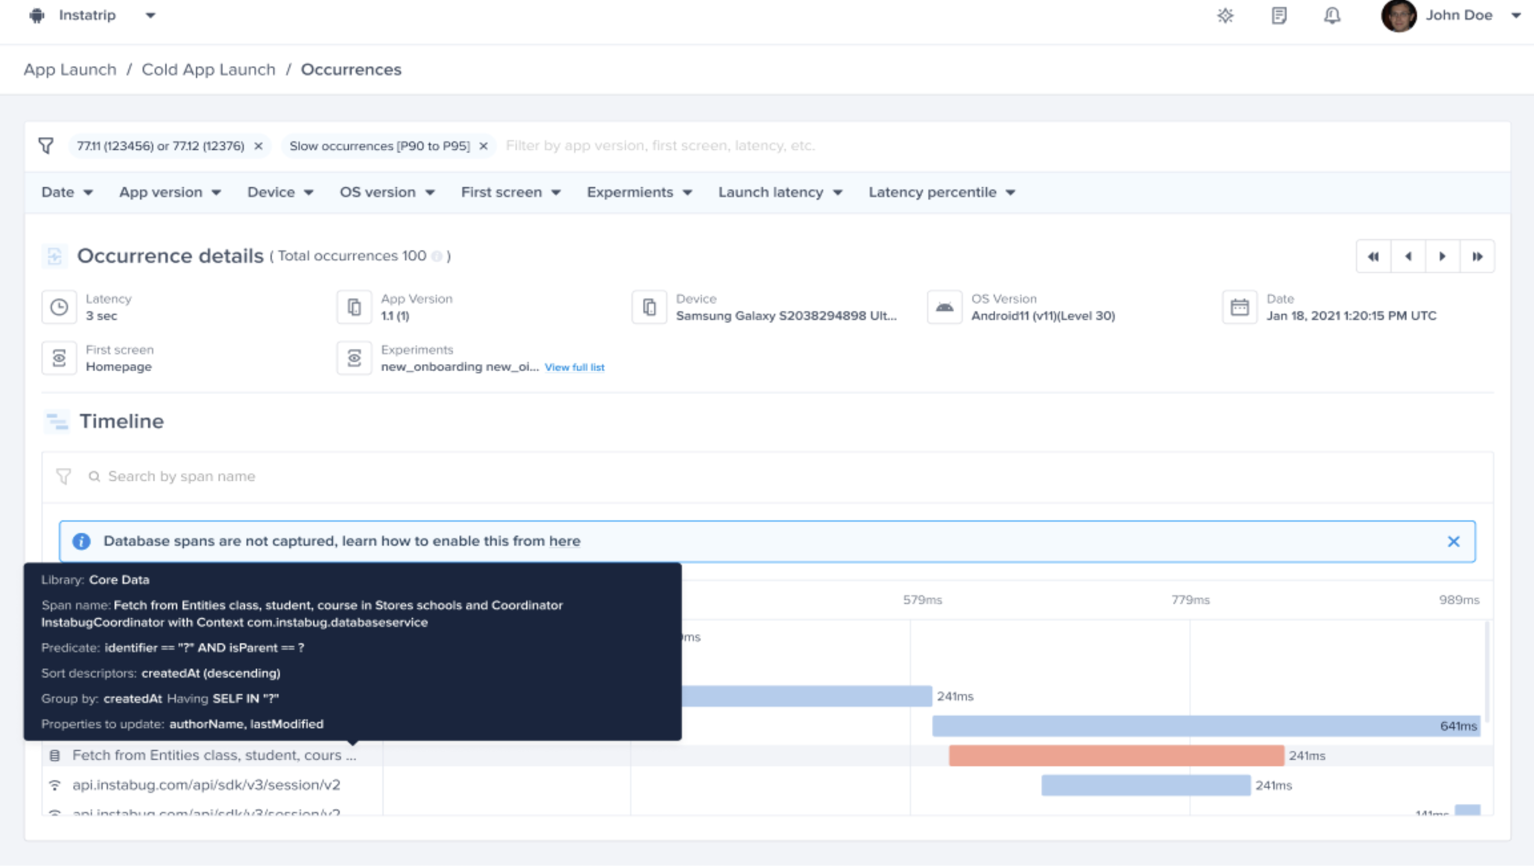Viewport: 1534px width, 866px height.
Task: Open the Launch latency filter dropdown
Action: point(780,192)
